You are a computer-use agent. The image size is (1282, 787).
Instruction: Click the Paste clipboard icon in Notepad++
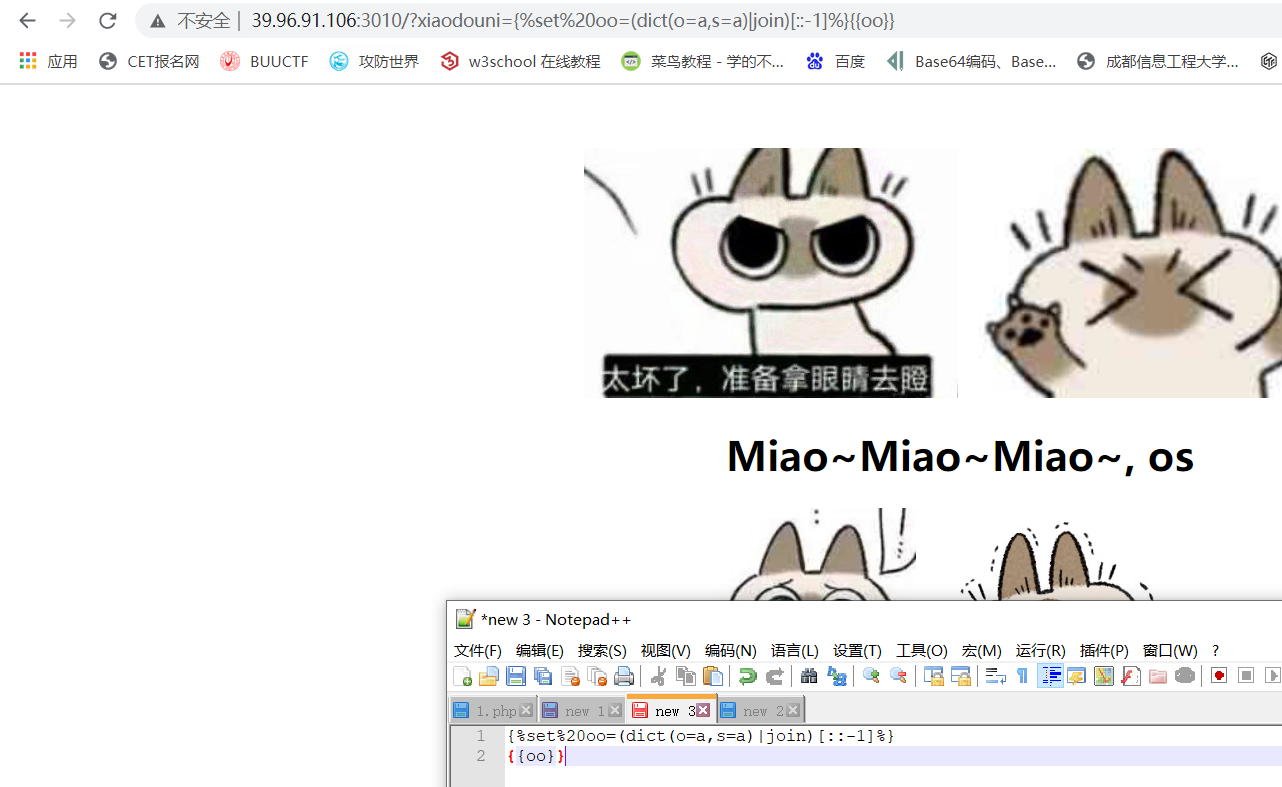(x=712, y=676)
